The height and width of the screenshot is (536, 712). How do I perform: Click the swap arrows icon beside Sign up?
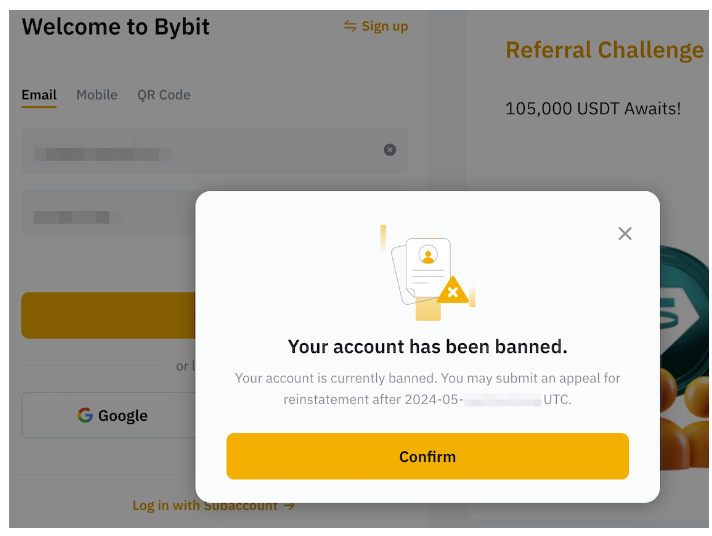(x=350, y=26)
